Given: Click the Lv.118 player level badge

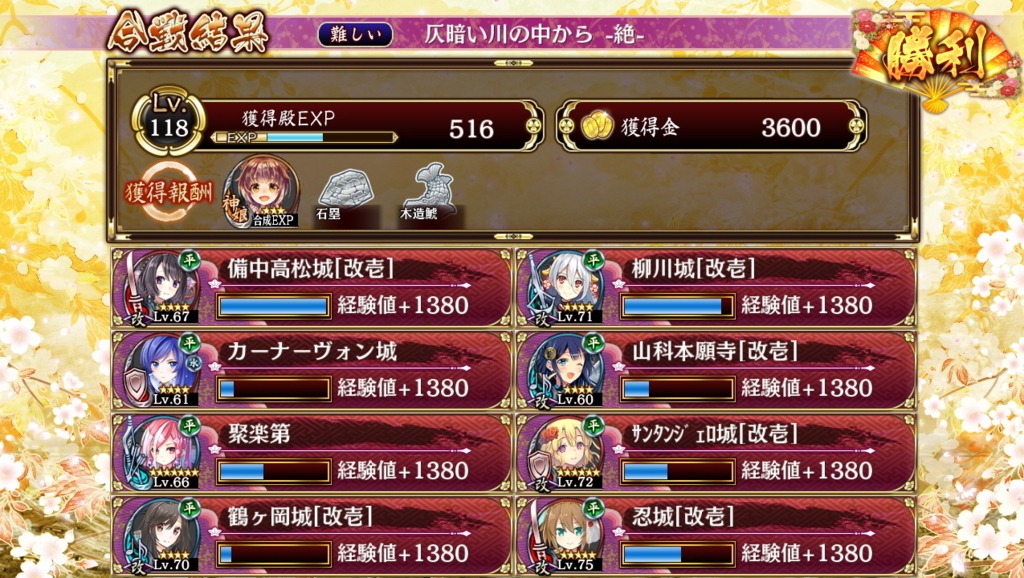Looking at the screenshot, I should (168, 121).
